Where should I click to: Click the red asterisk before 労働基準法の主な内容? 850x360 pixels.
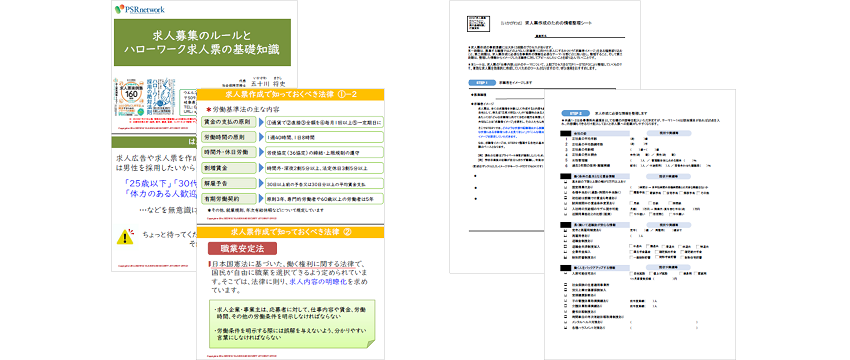click(x=208, y=110)
